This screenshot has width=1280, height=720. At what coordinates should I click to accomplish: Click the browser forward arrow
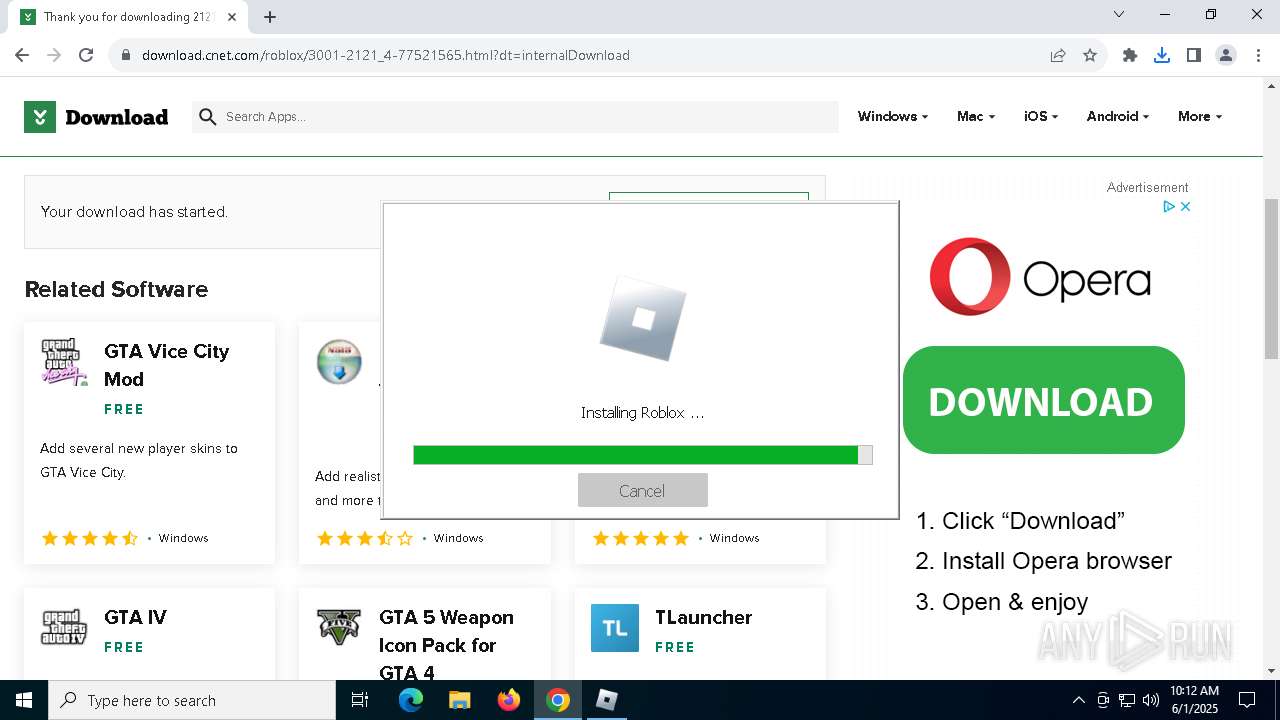[54, 55]
